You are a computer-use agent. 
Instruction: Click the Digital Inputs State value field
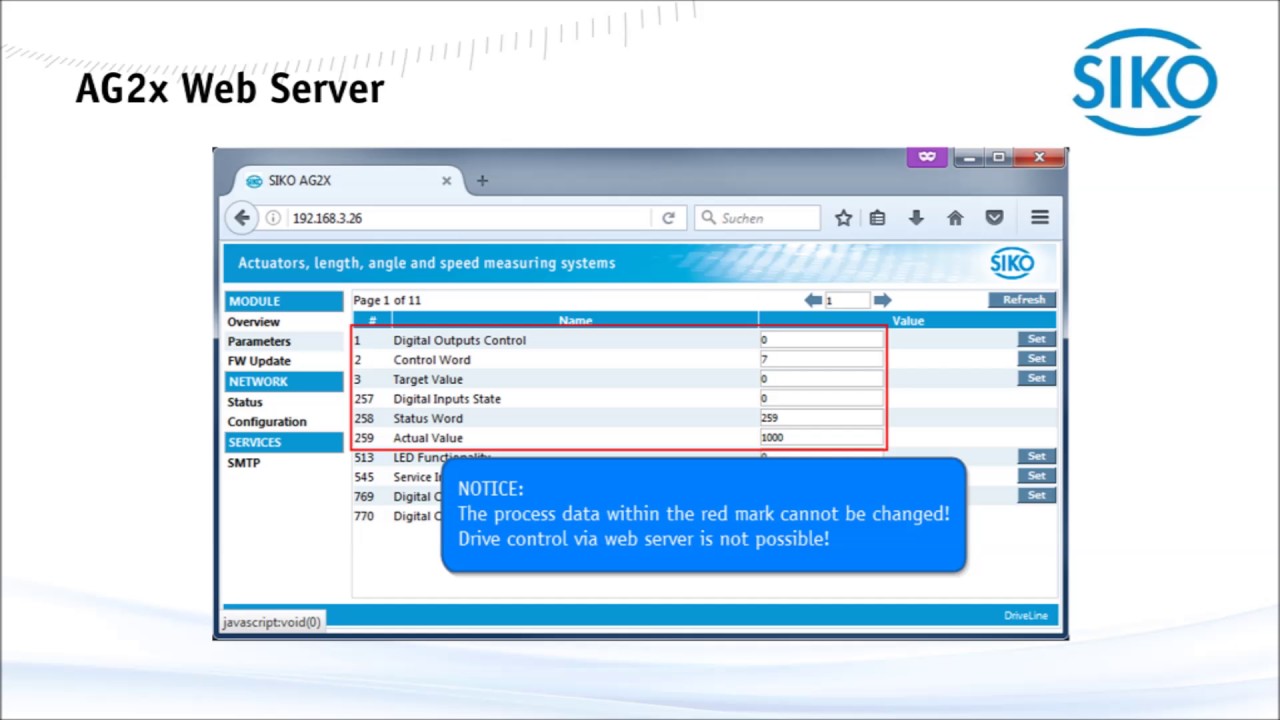(x=821, y=398)
